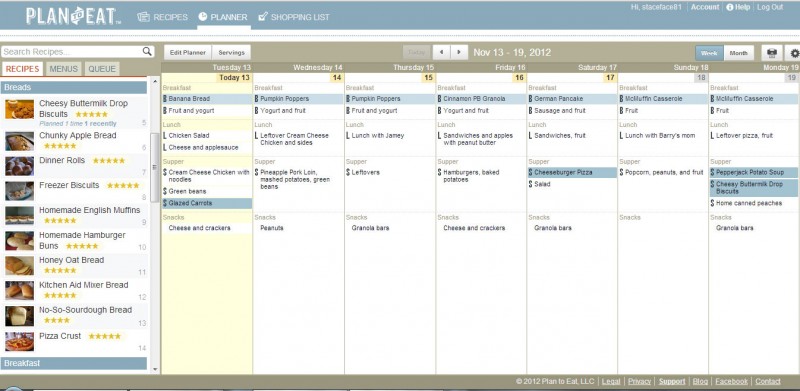Open the Shopping List tab
The image size is (800, 391).
pyautogui.click(x=294, y=17)
